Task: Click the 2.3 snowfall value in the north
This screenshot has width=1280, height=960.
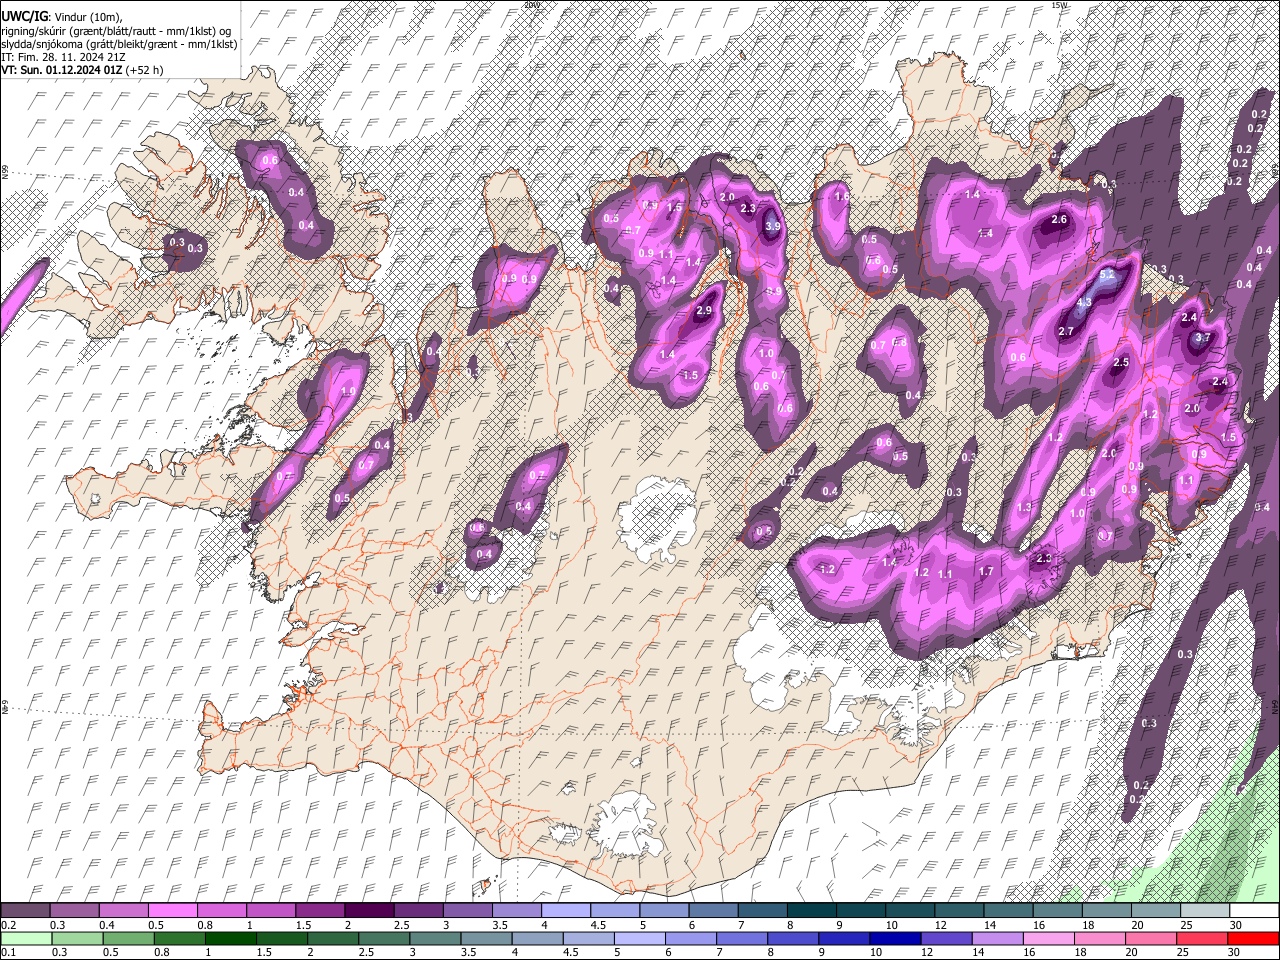Action: click(748, 209)
